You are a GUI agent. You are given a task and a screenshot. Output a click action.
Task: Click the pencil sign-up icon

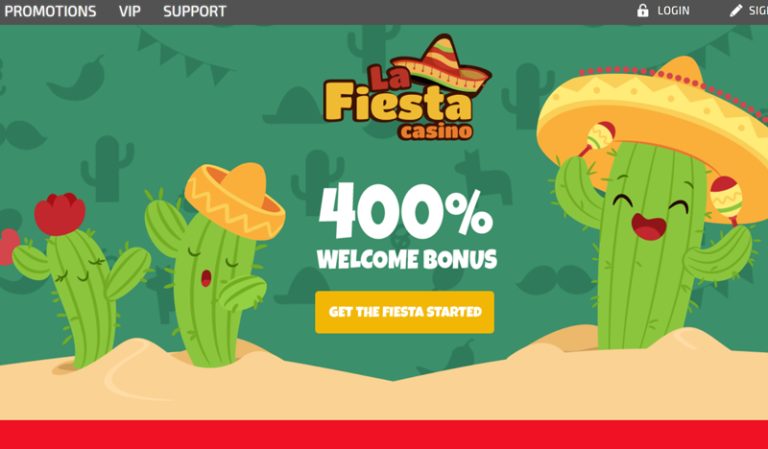pyautogui.click(x=736, y=11)
